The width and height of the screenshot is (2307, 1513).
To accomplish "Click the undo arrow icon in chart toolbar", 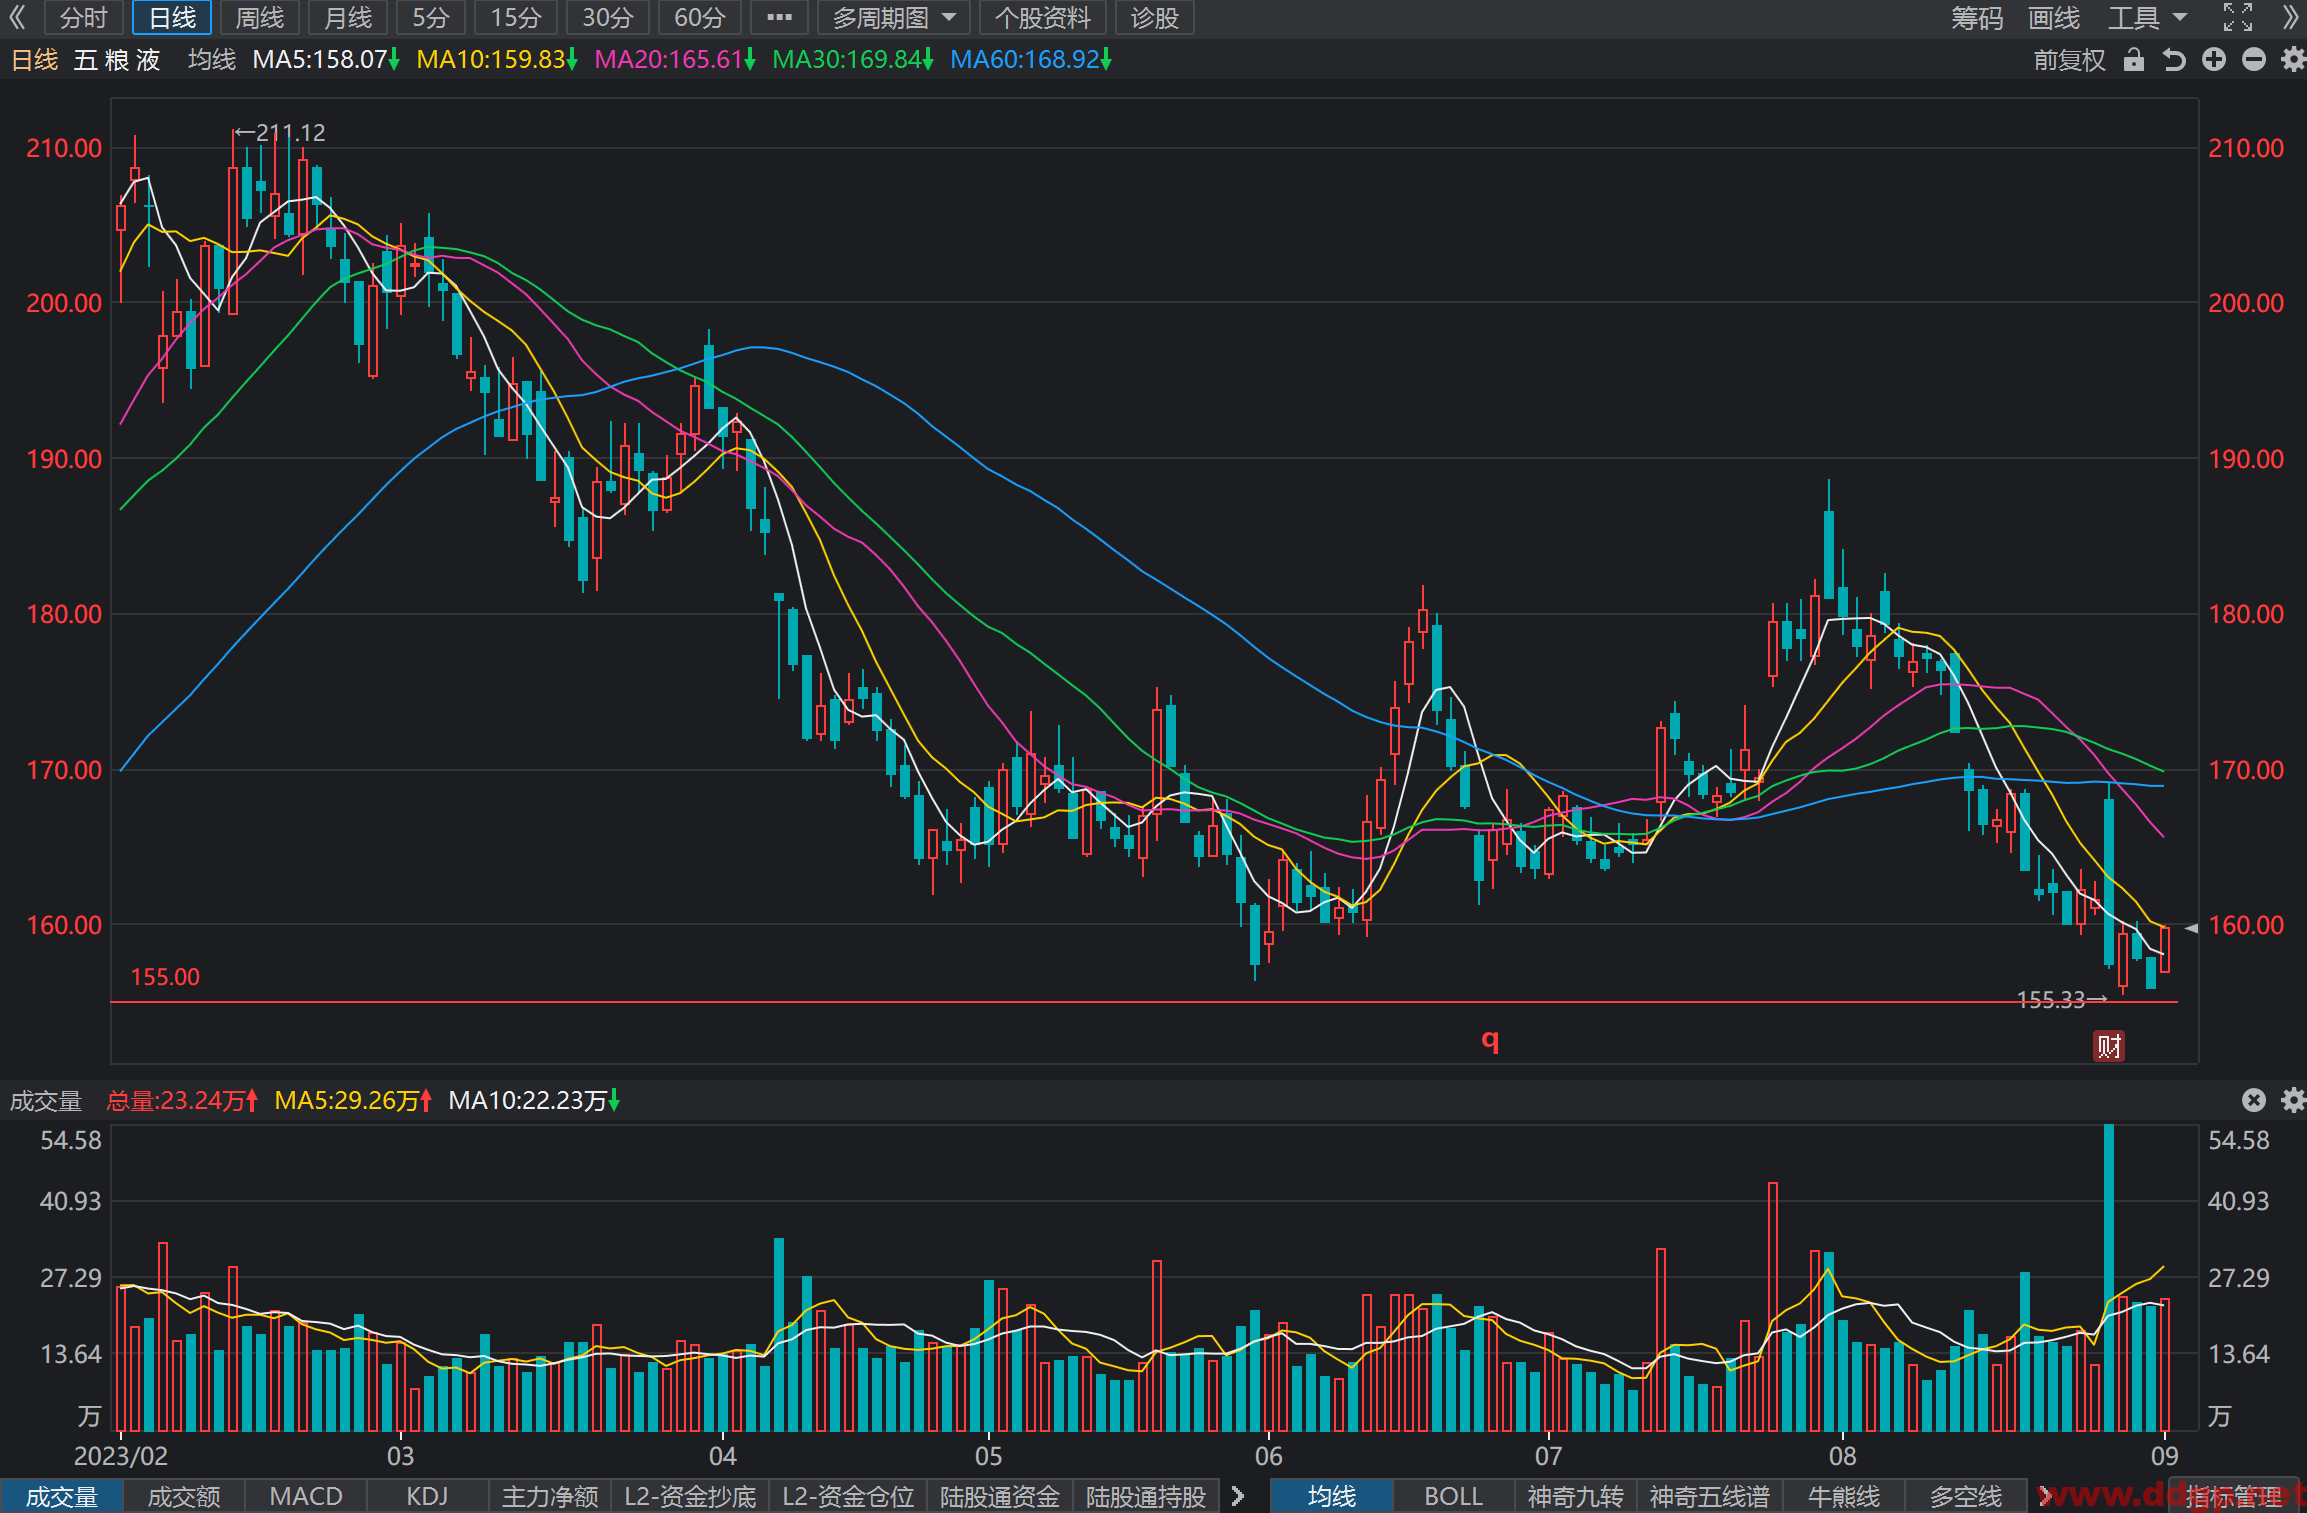I will [2174, 60].
